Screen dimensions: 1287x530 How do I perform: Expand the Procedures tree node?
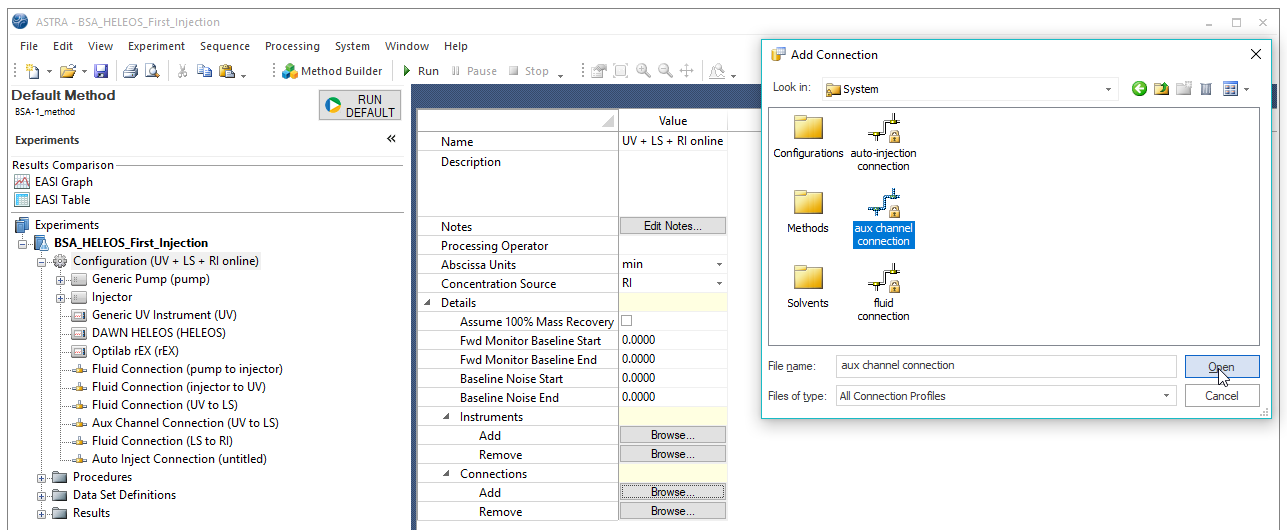click(43, 477)
